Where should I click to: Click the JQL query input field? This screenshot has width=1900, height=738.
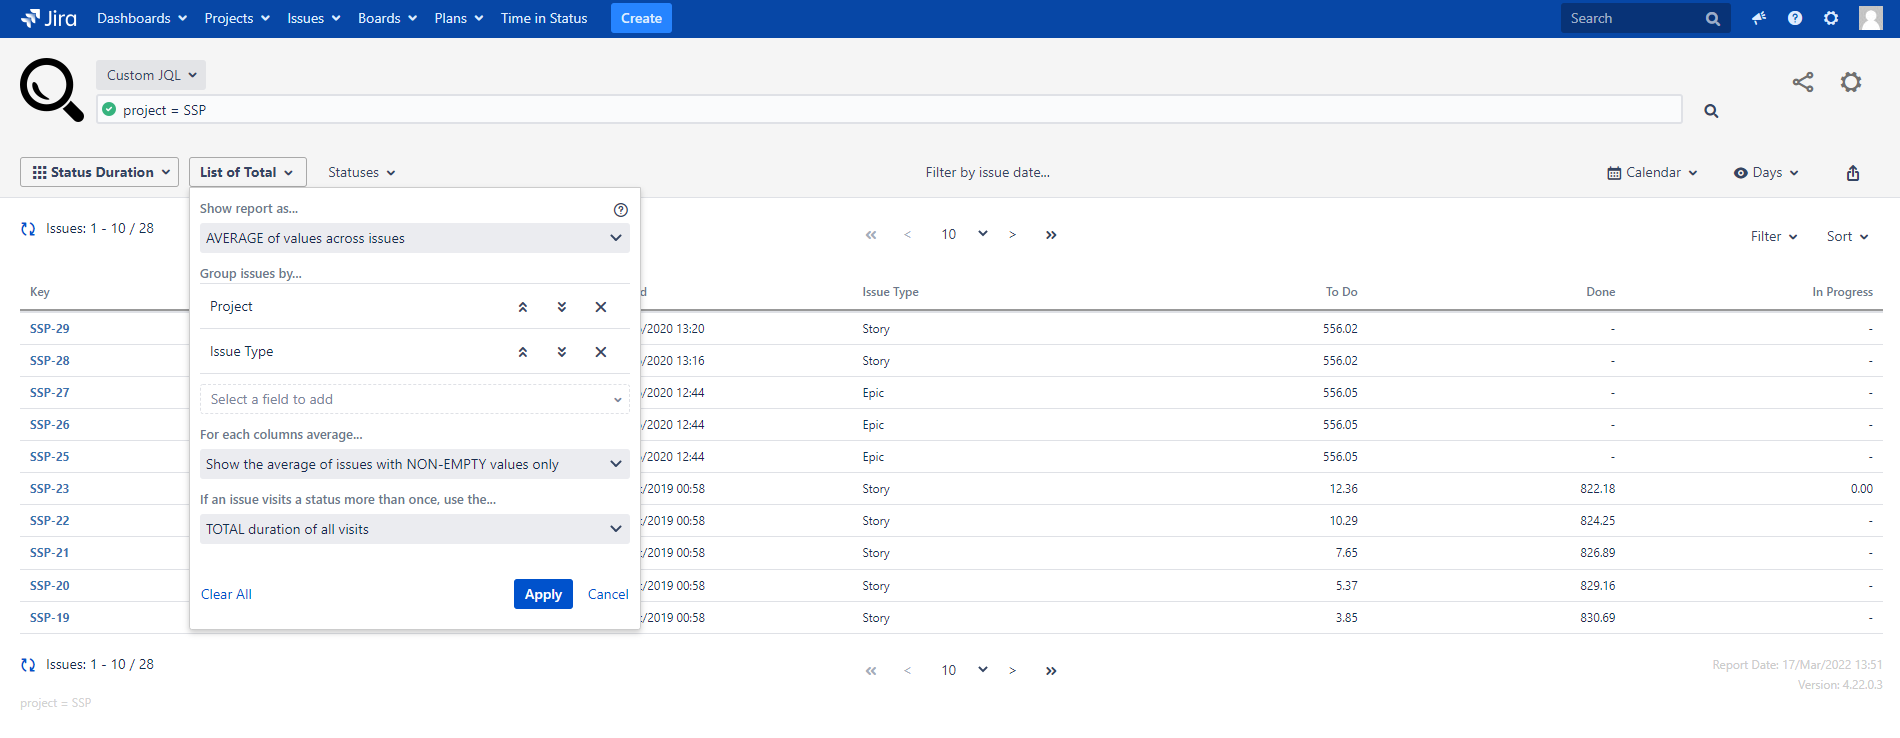coord(890,110)
